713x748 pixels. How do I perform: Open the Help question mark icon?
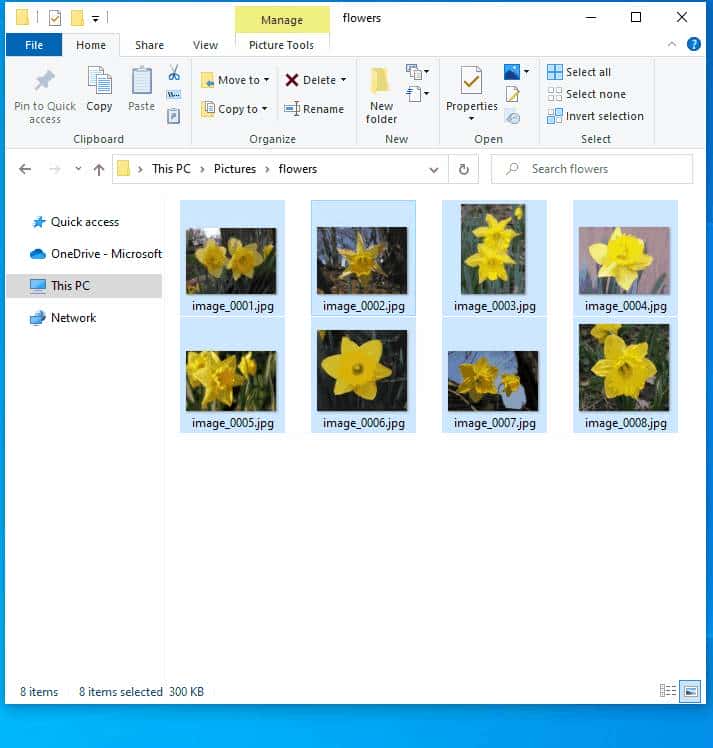click(693, 44)
